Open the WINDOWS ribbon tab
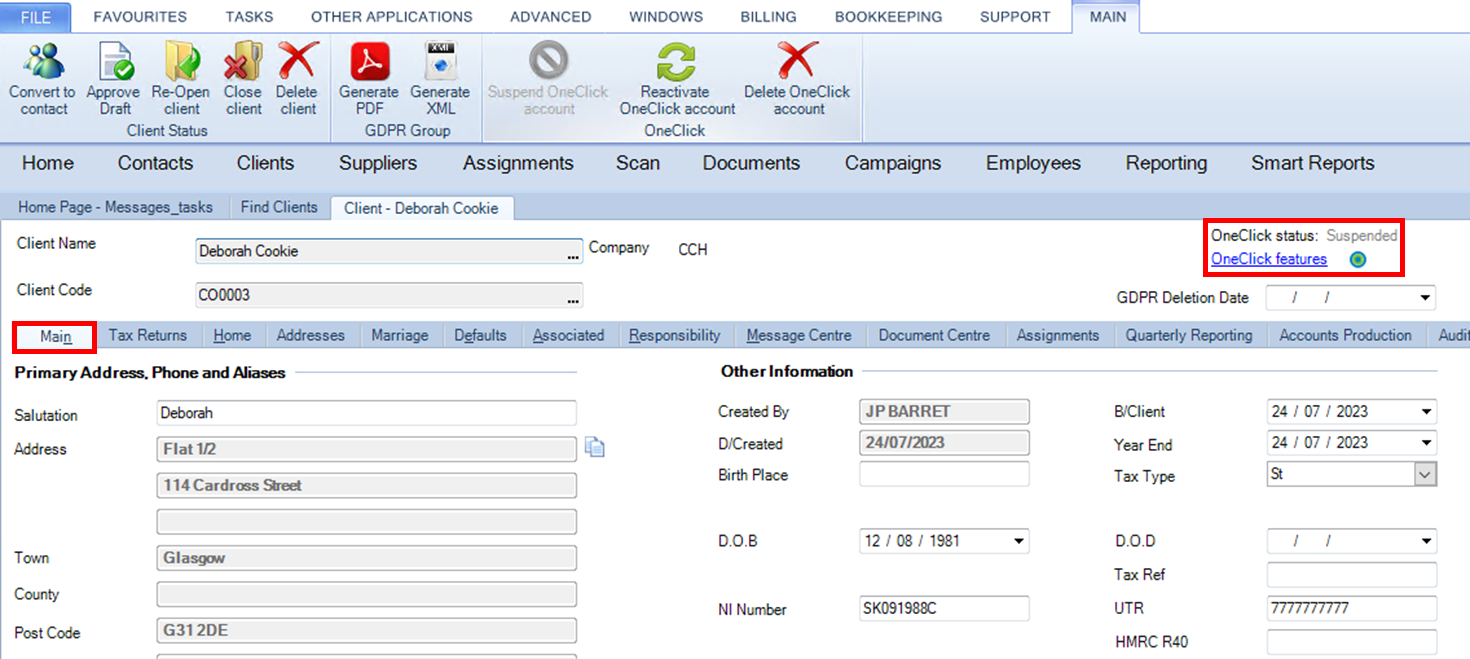The width and height of the screenshot is (1470, 659). pyautogui.click(x=666, y=17)
